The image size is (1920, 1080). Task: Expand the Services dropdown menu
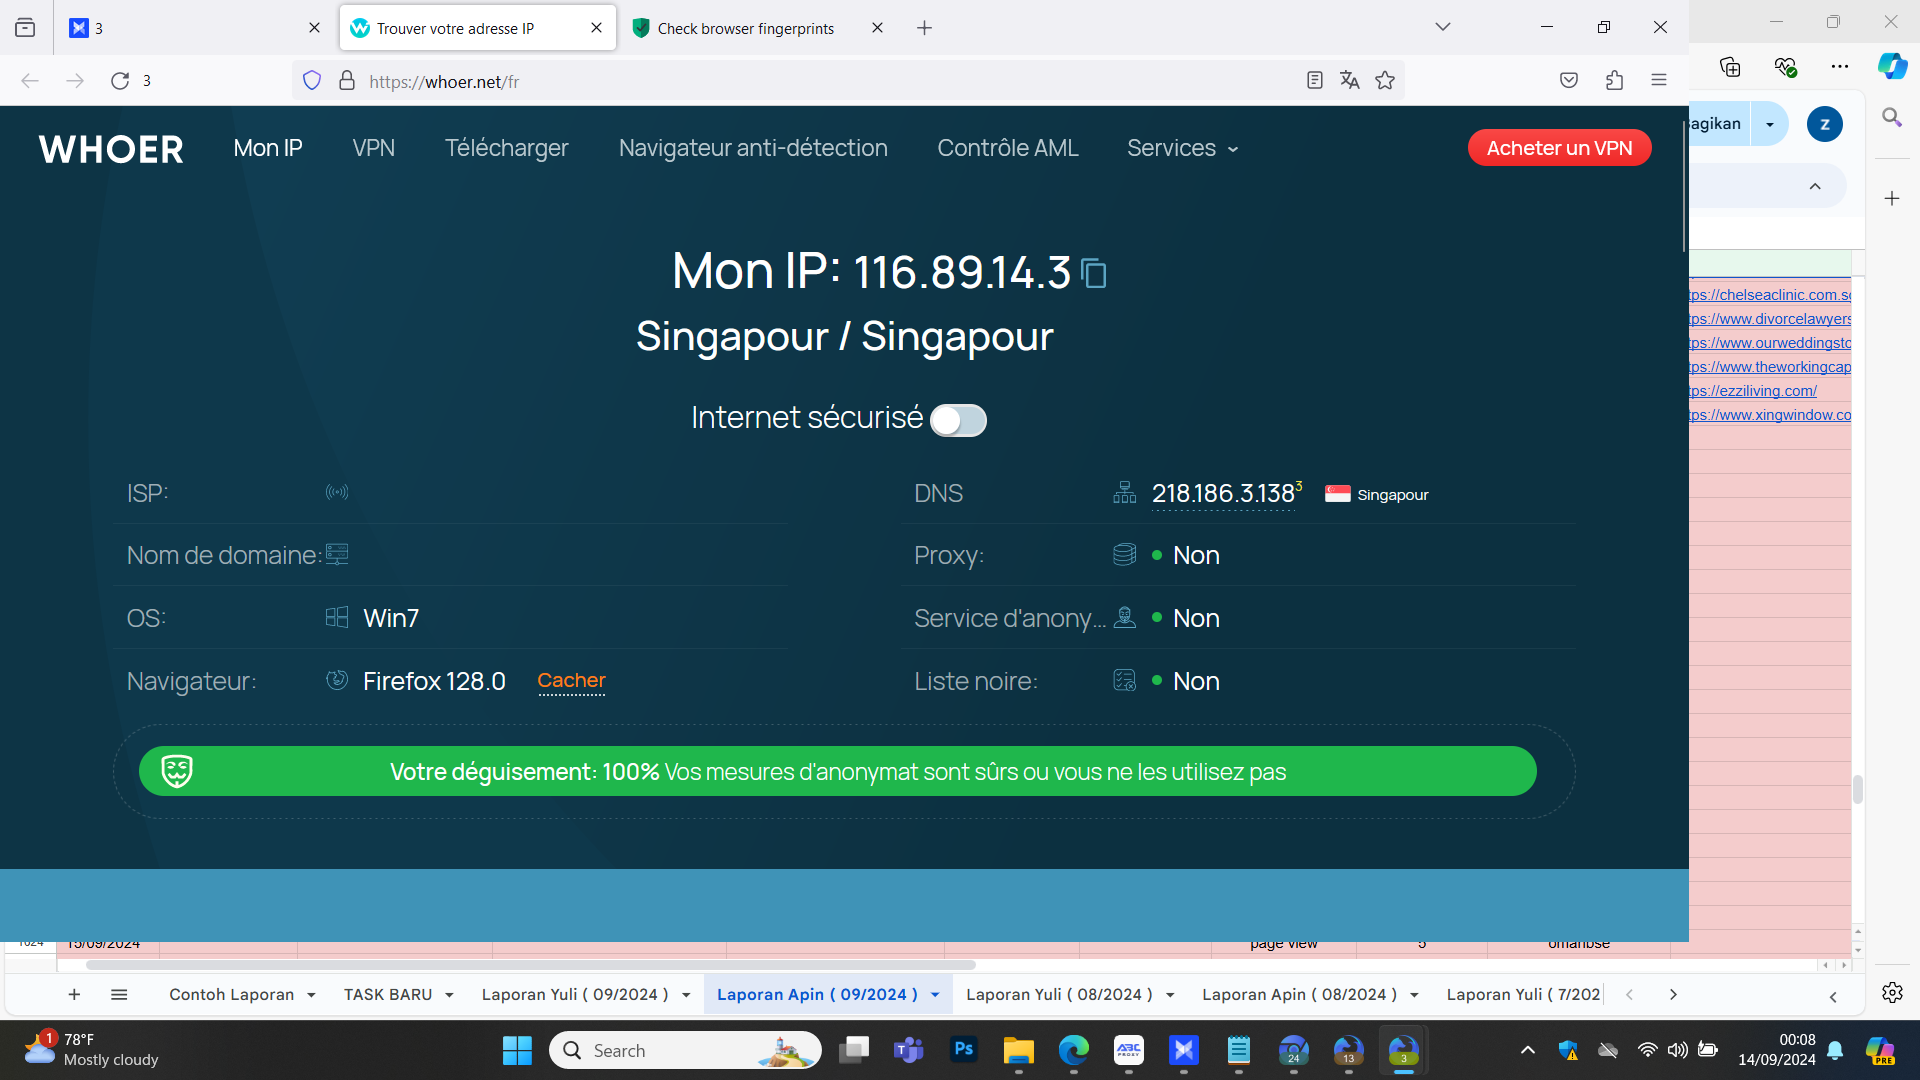coord(1183,148)
